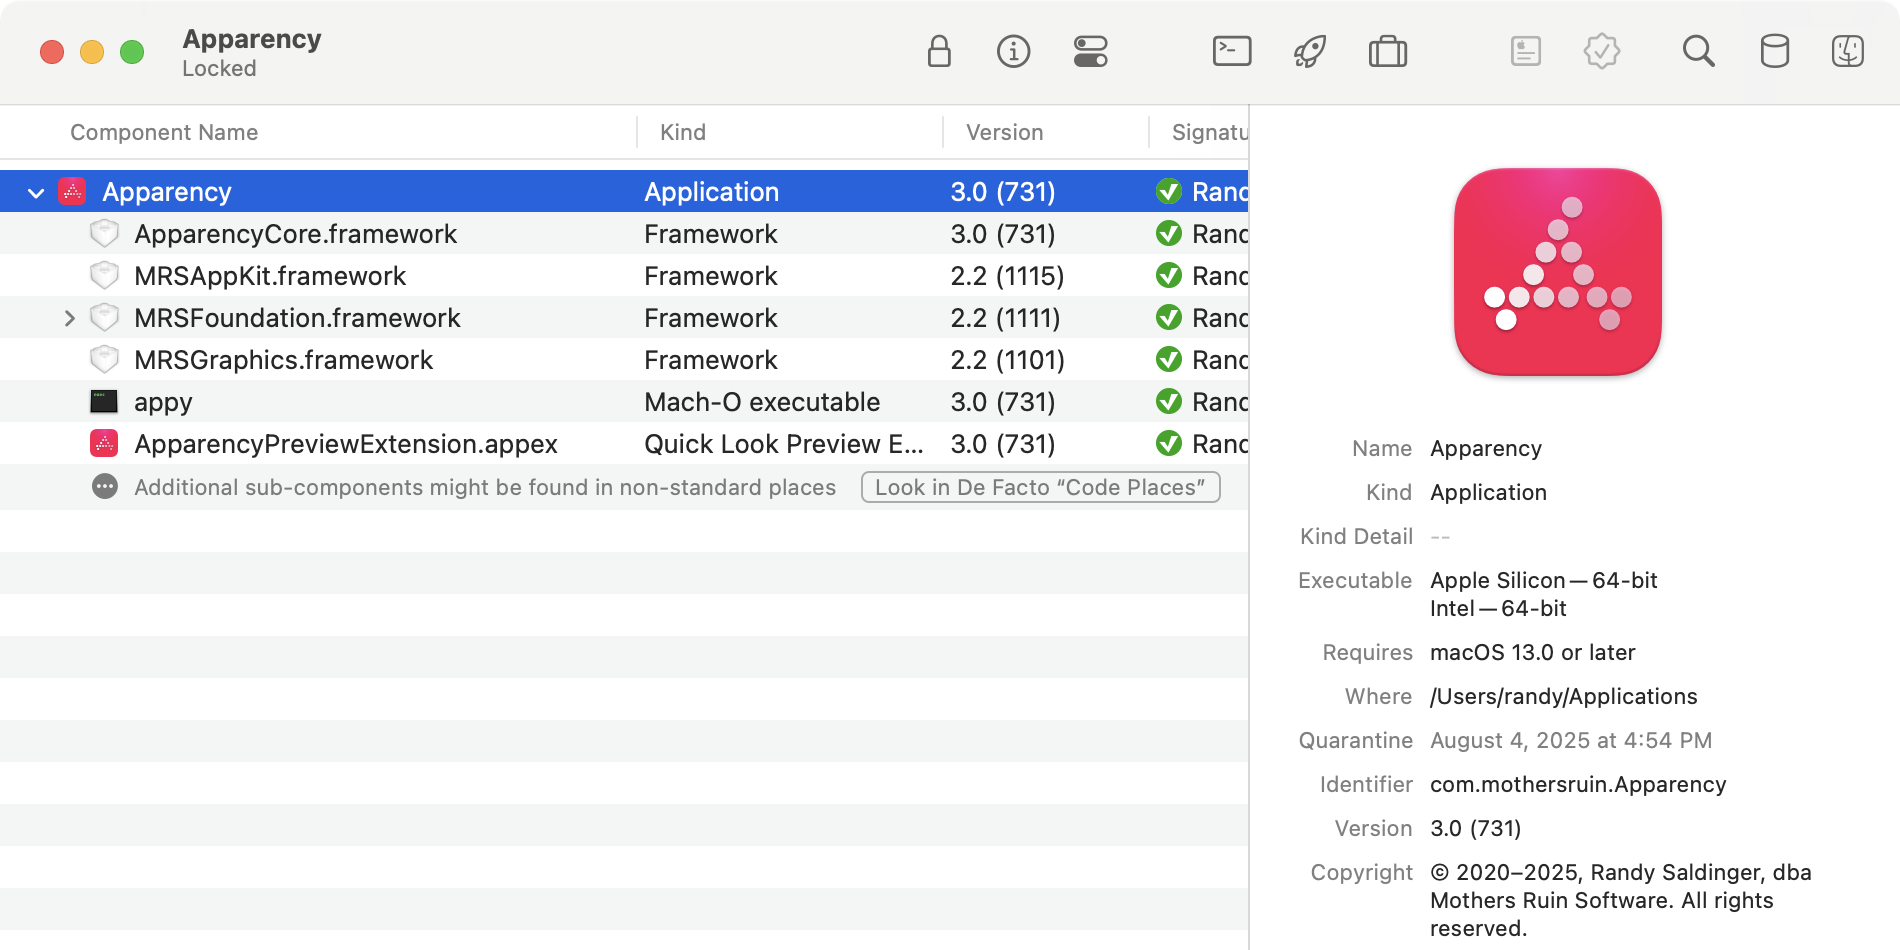The image size is (1900, 950).
Task: Collapse the Apparency application tree item
Action: (36, 191)
